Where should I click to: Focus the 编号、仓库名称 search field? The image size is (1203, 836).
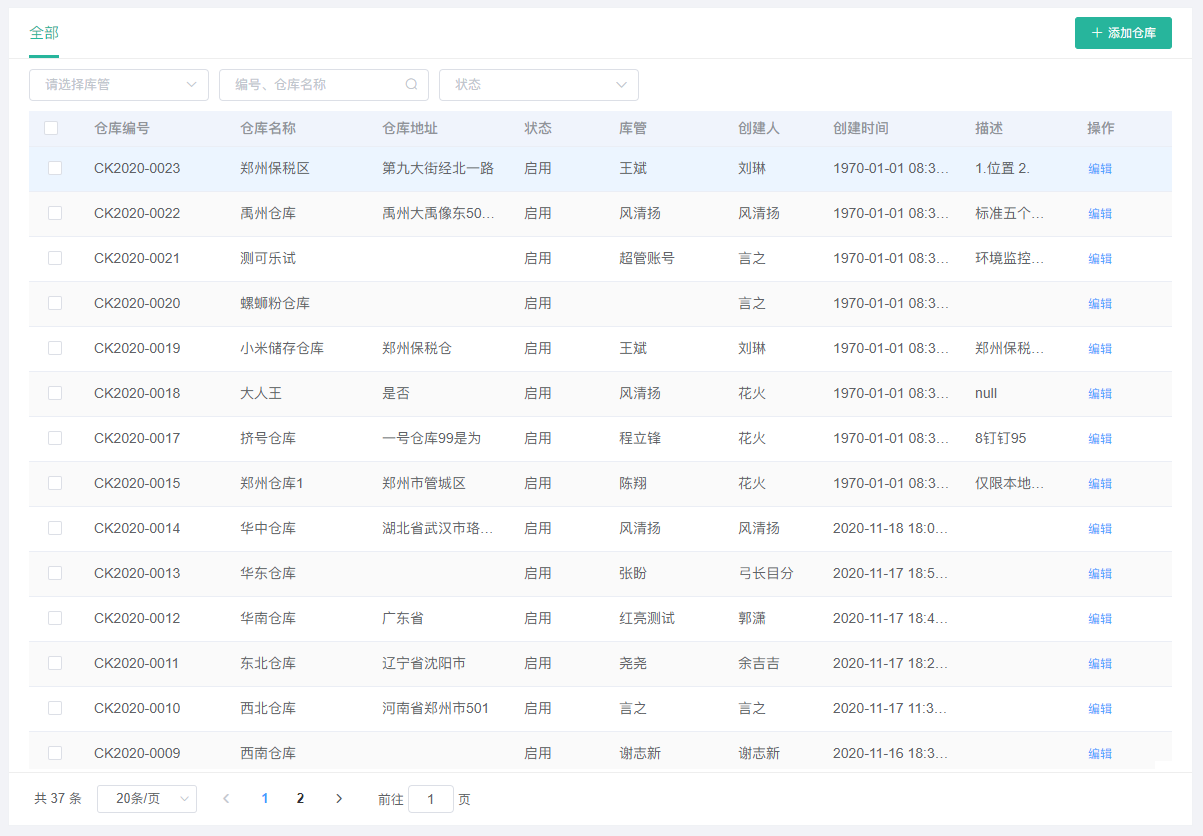[324, 85]
